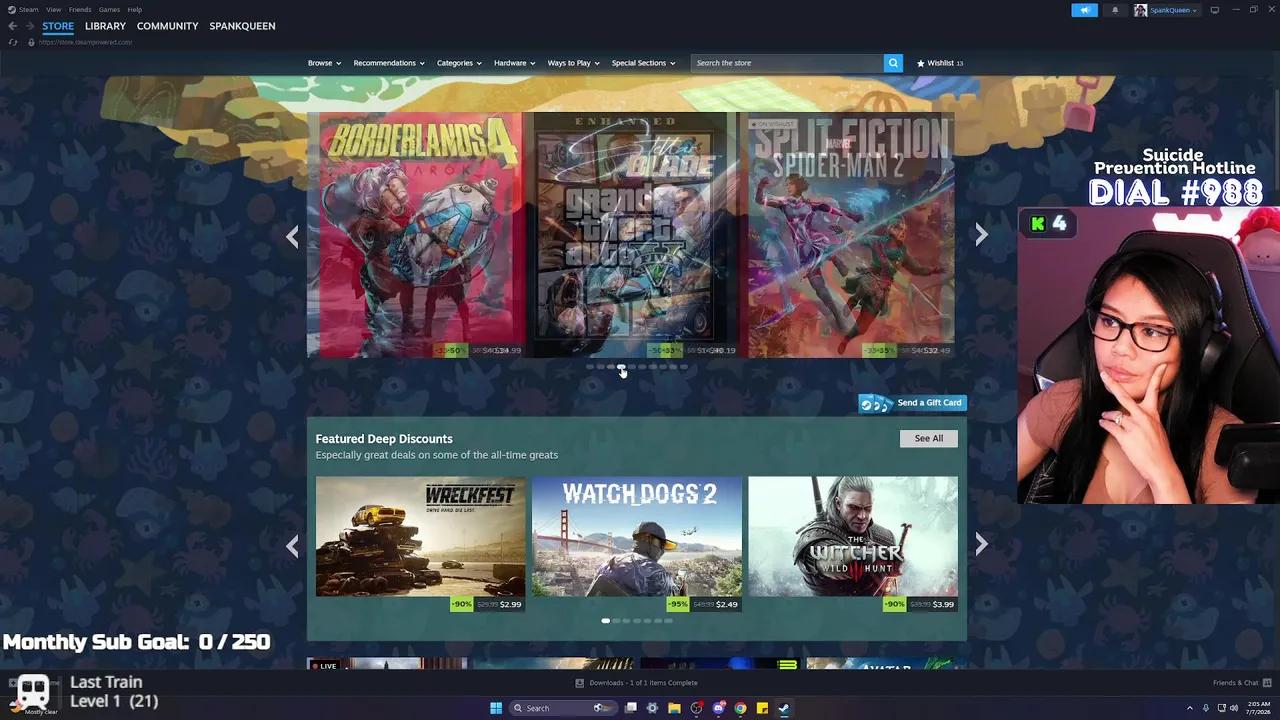The height and width of the screenshot is (720, 1280).
Task: Select the first Deep Discounts page dot
Action: coord(605,621)
